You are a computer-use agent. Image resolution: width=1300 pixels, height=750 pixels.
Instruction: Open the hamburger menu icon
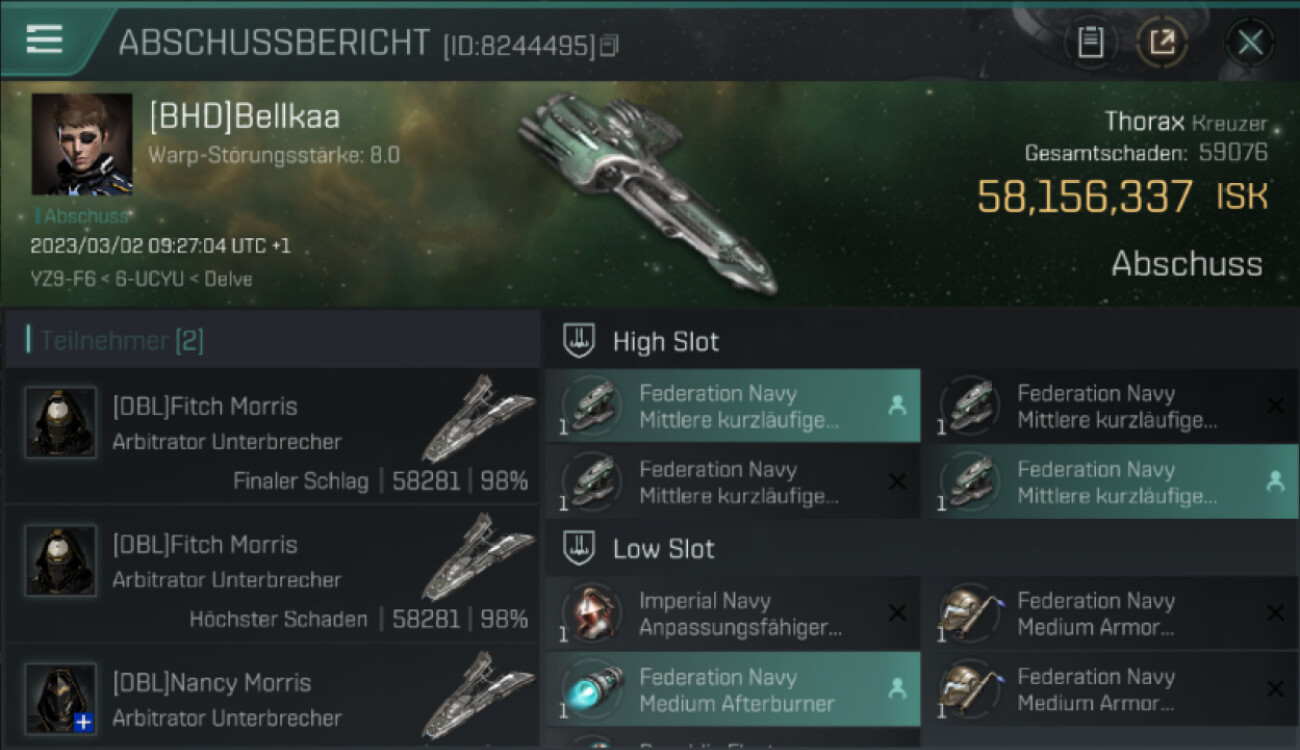pos(44,39)
